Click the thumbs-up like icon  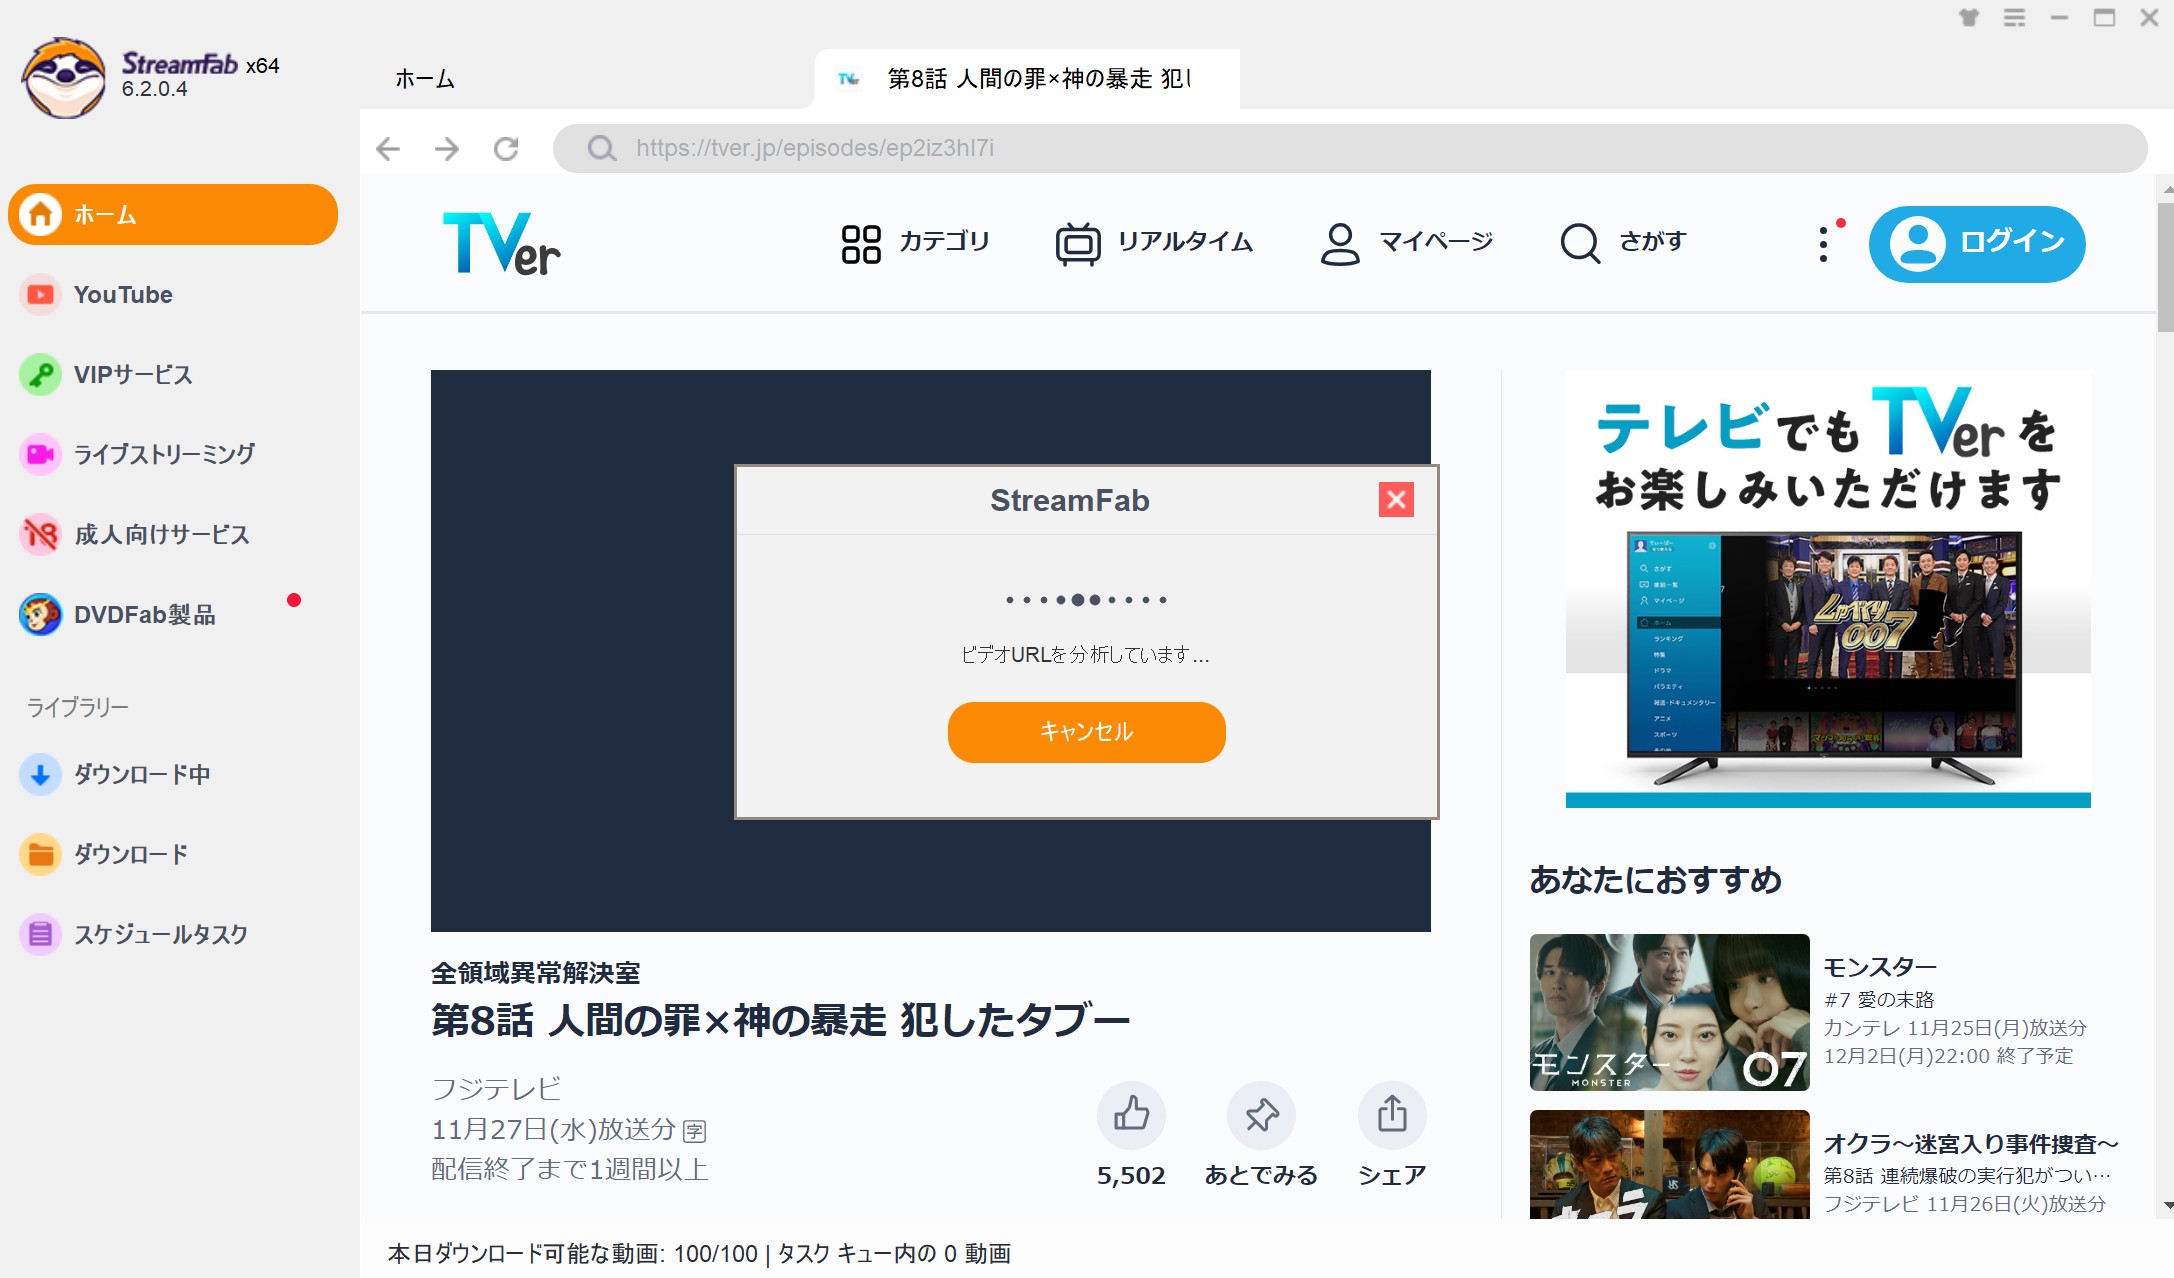[x=1131, y=1115]
